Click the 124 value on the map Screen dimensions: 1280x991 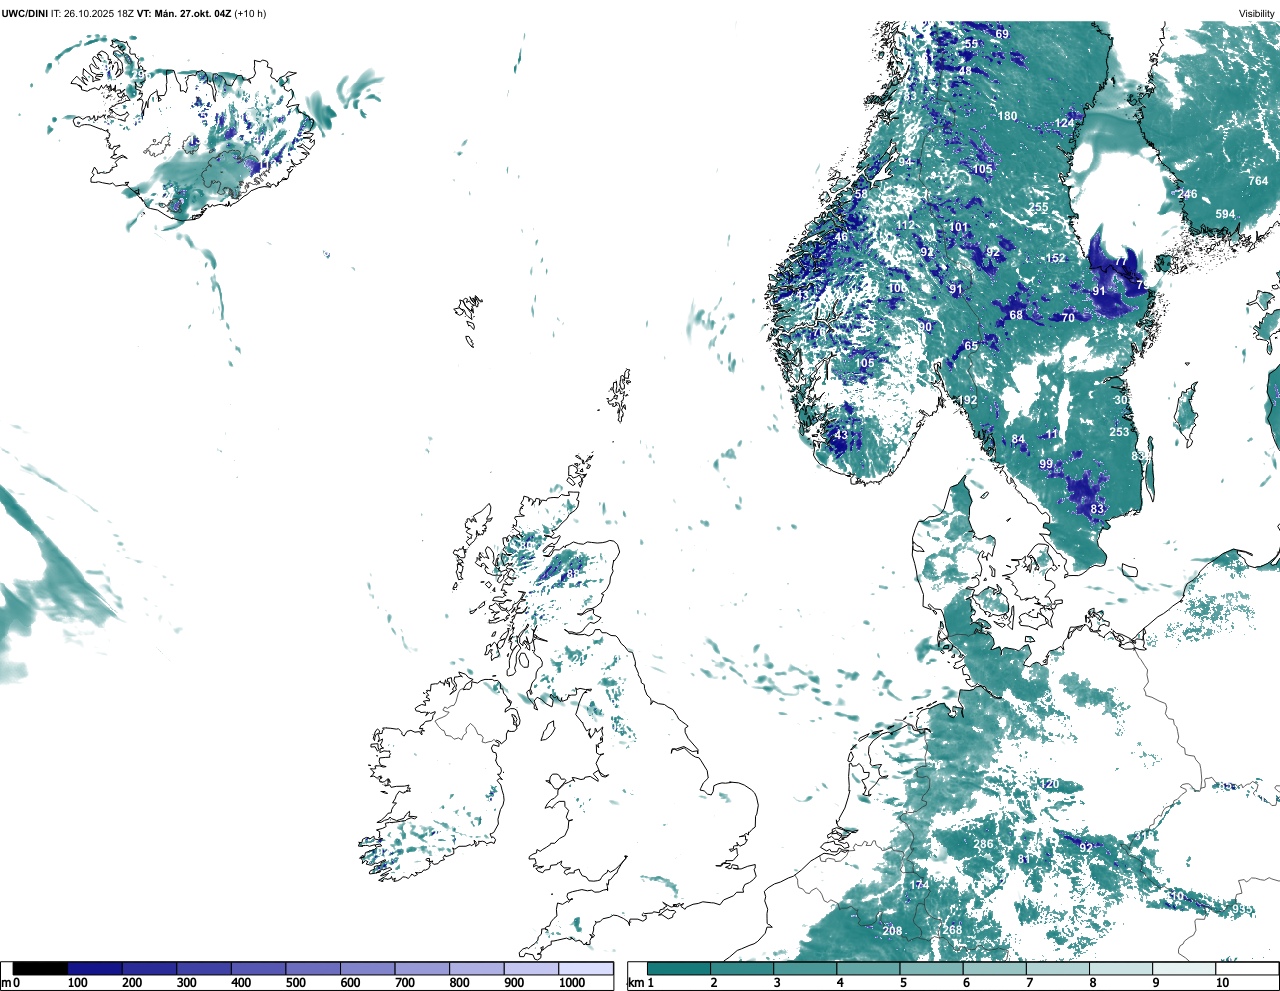[1064, 123]
